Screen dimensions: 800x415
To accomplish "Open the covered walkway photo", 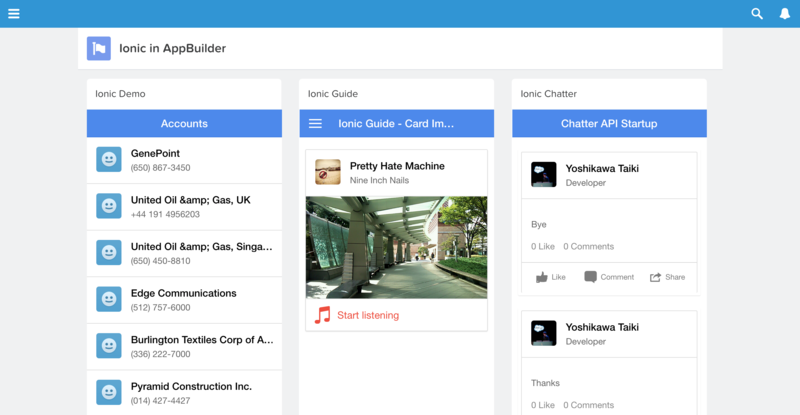I will [x=396, y=248].
